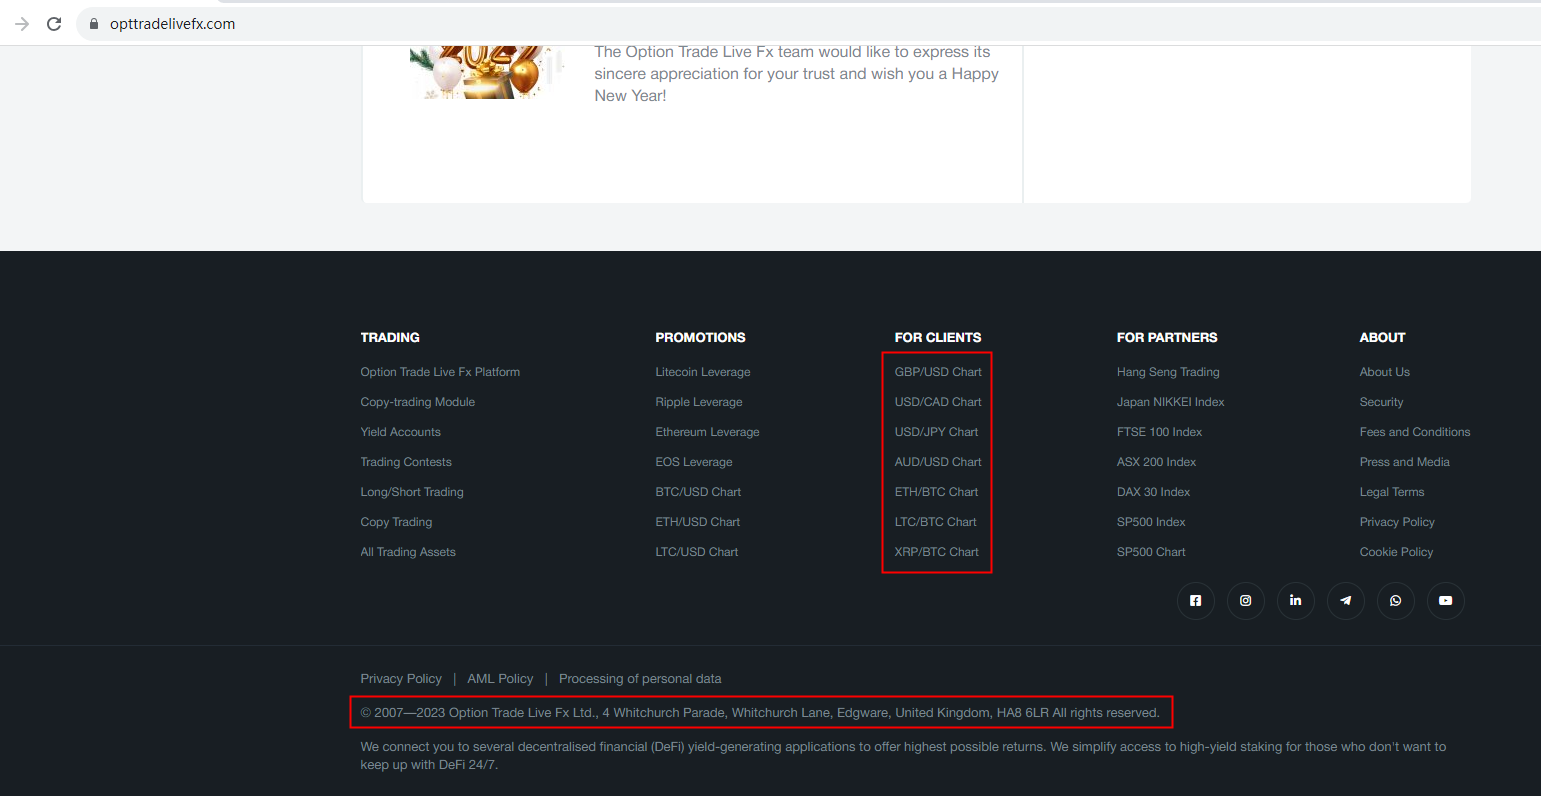Open Long/Short Trading link
Screen dimensions: 1541x796
point(412,492)
